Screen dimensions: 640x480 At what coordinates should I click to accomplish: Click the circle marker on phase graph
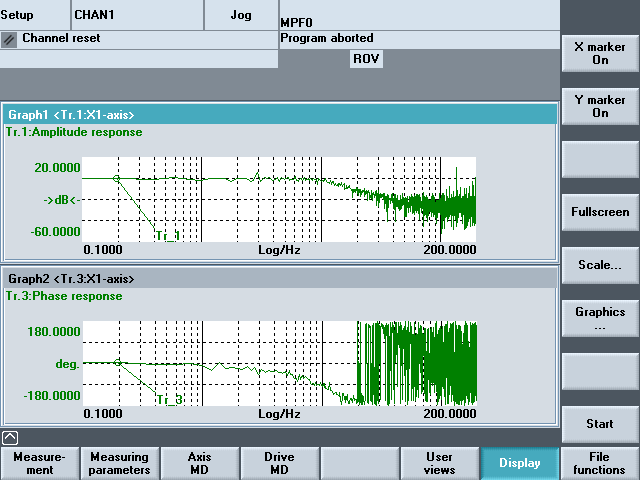[118, 362]
